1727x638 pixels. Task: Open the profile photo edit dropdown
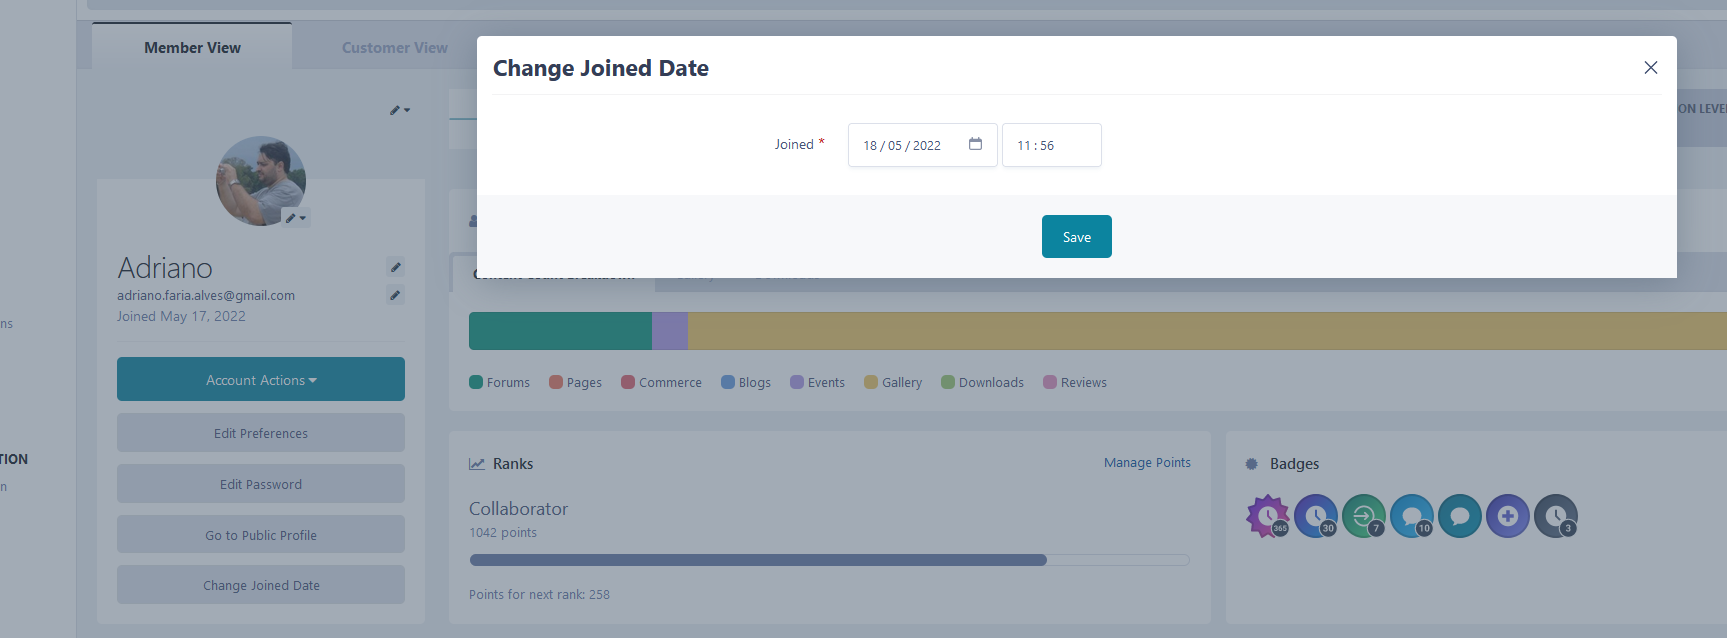point(296,218)
